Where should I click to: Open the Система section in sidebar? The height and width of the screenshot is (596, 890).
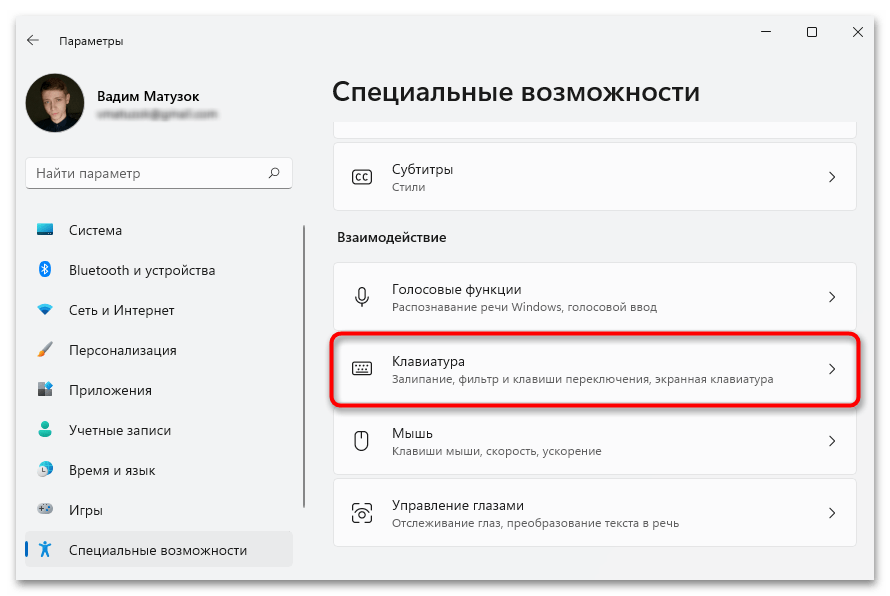95,230
